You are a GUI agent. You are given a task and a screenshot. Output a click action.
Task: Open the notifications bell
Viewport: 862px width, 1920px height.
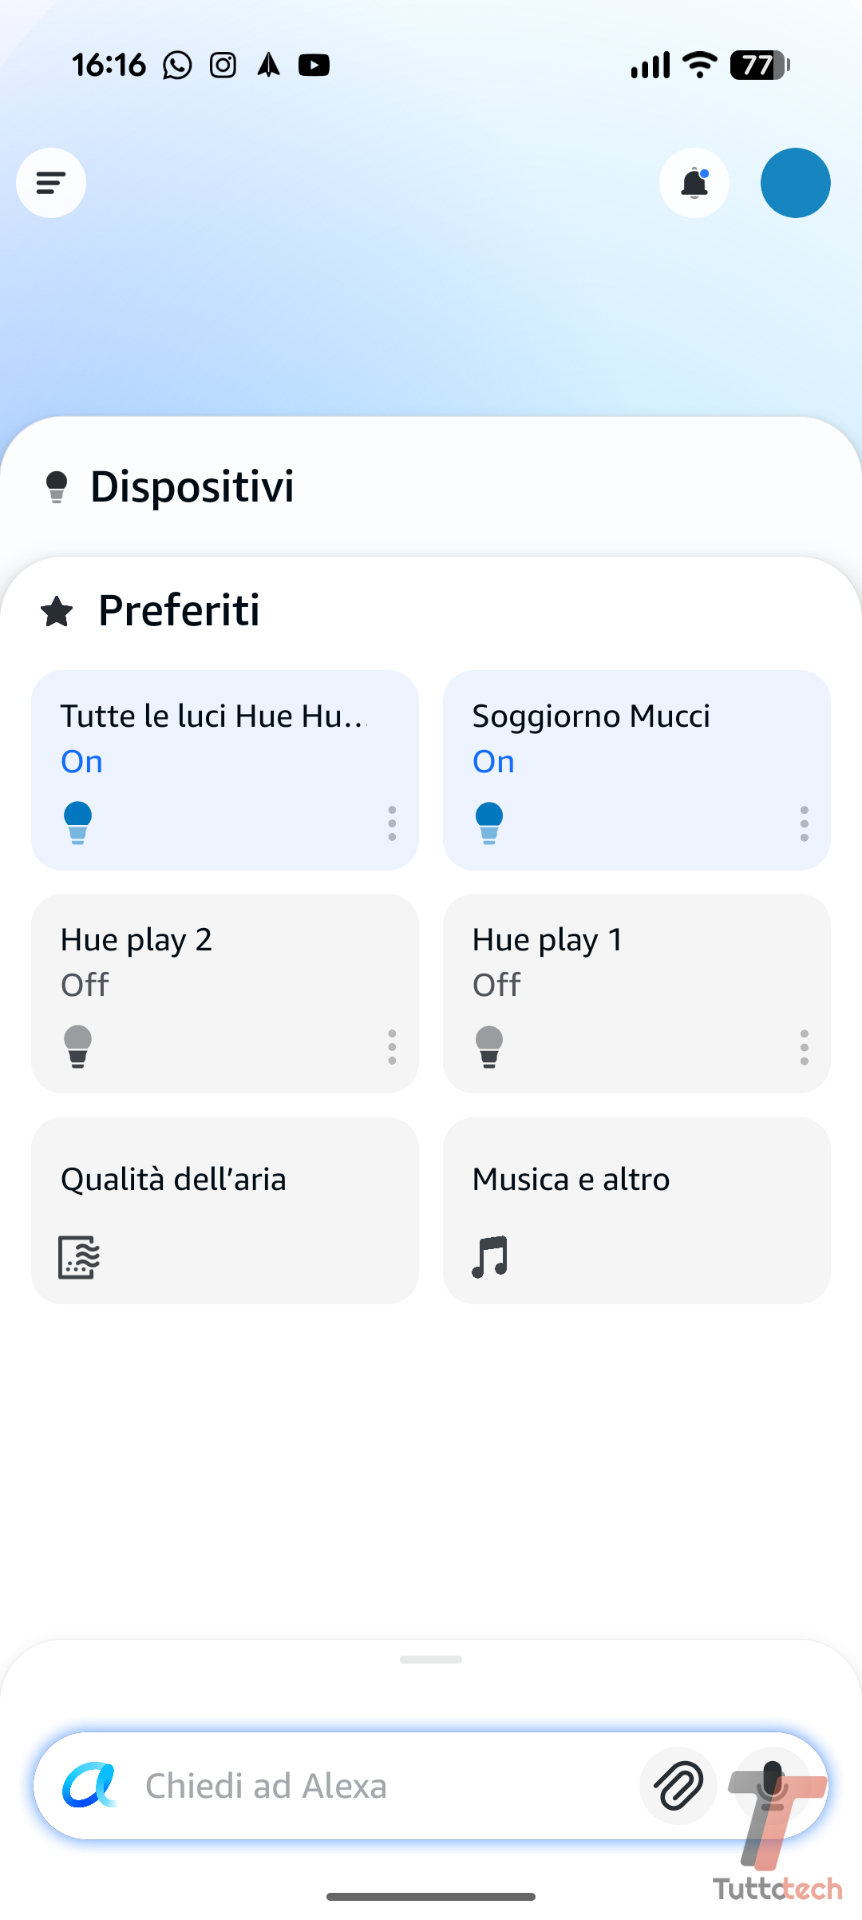pos(694,183)
